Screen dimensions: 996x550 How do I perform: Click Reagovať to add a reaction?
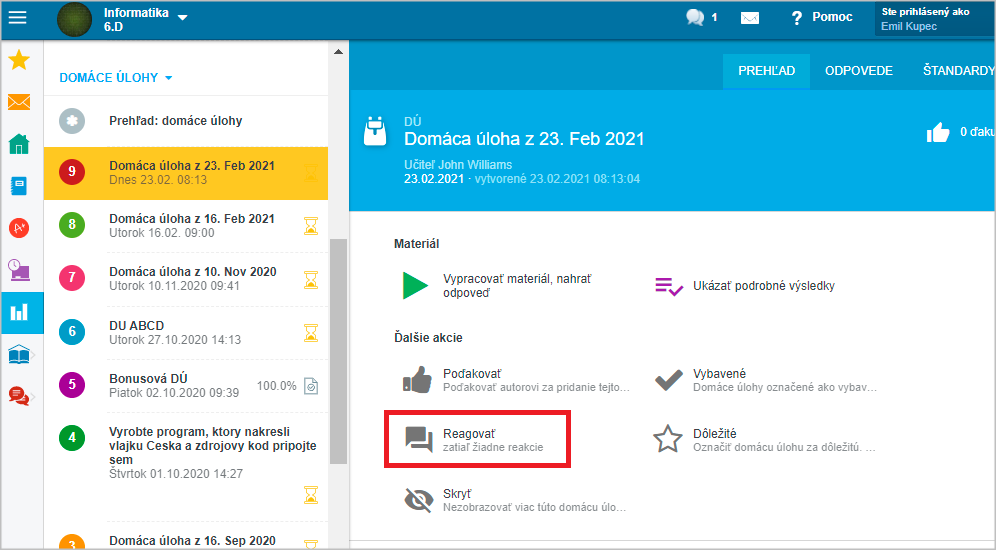pos(477,439)
